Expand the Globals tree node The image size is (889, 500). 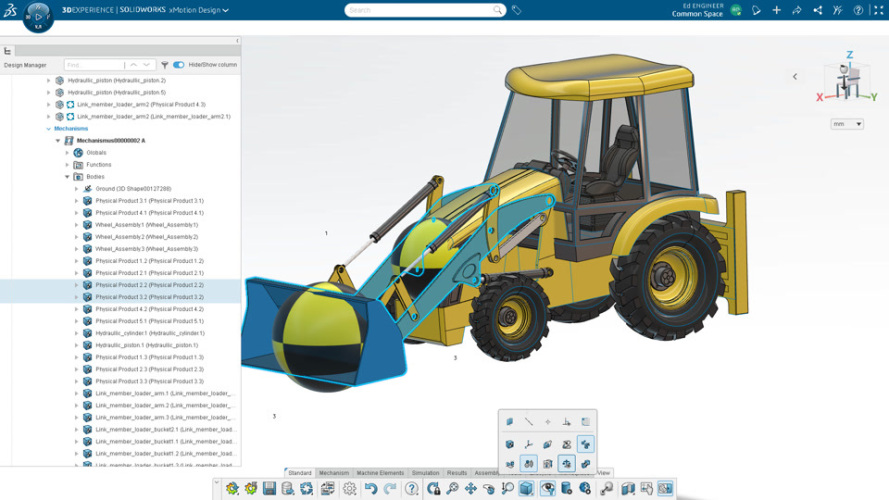point(67,152)
